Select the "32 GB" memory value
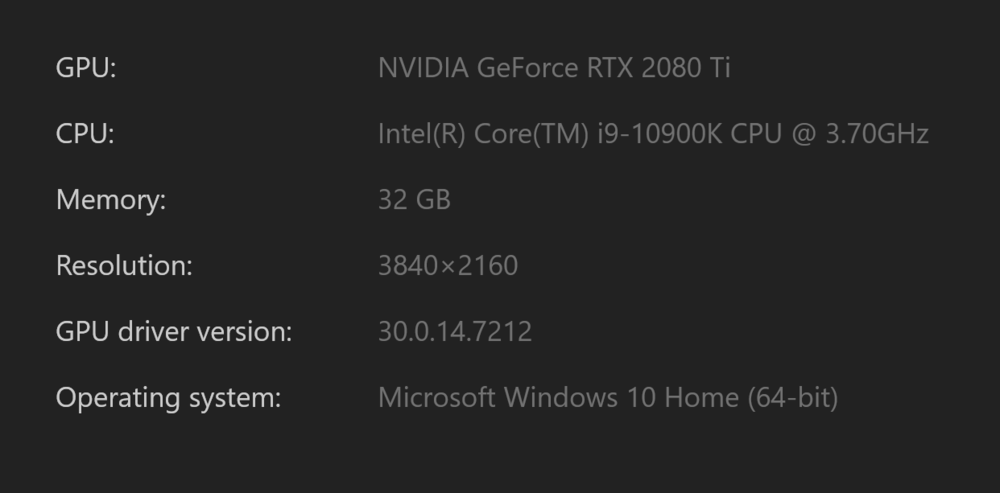The image size is (1000, 493). [414, 200]
